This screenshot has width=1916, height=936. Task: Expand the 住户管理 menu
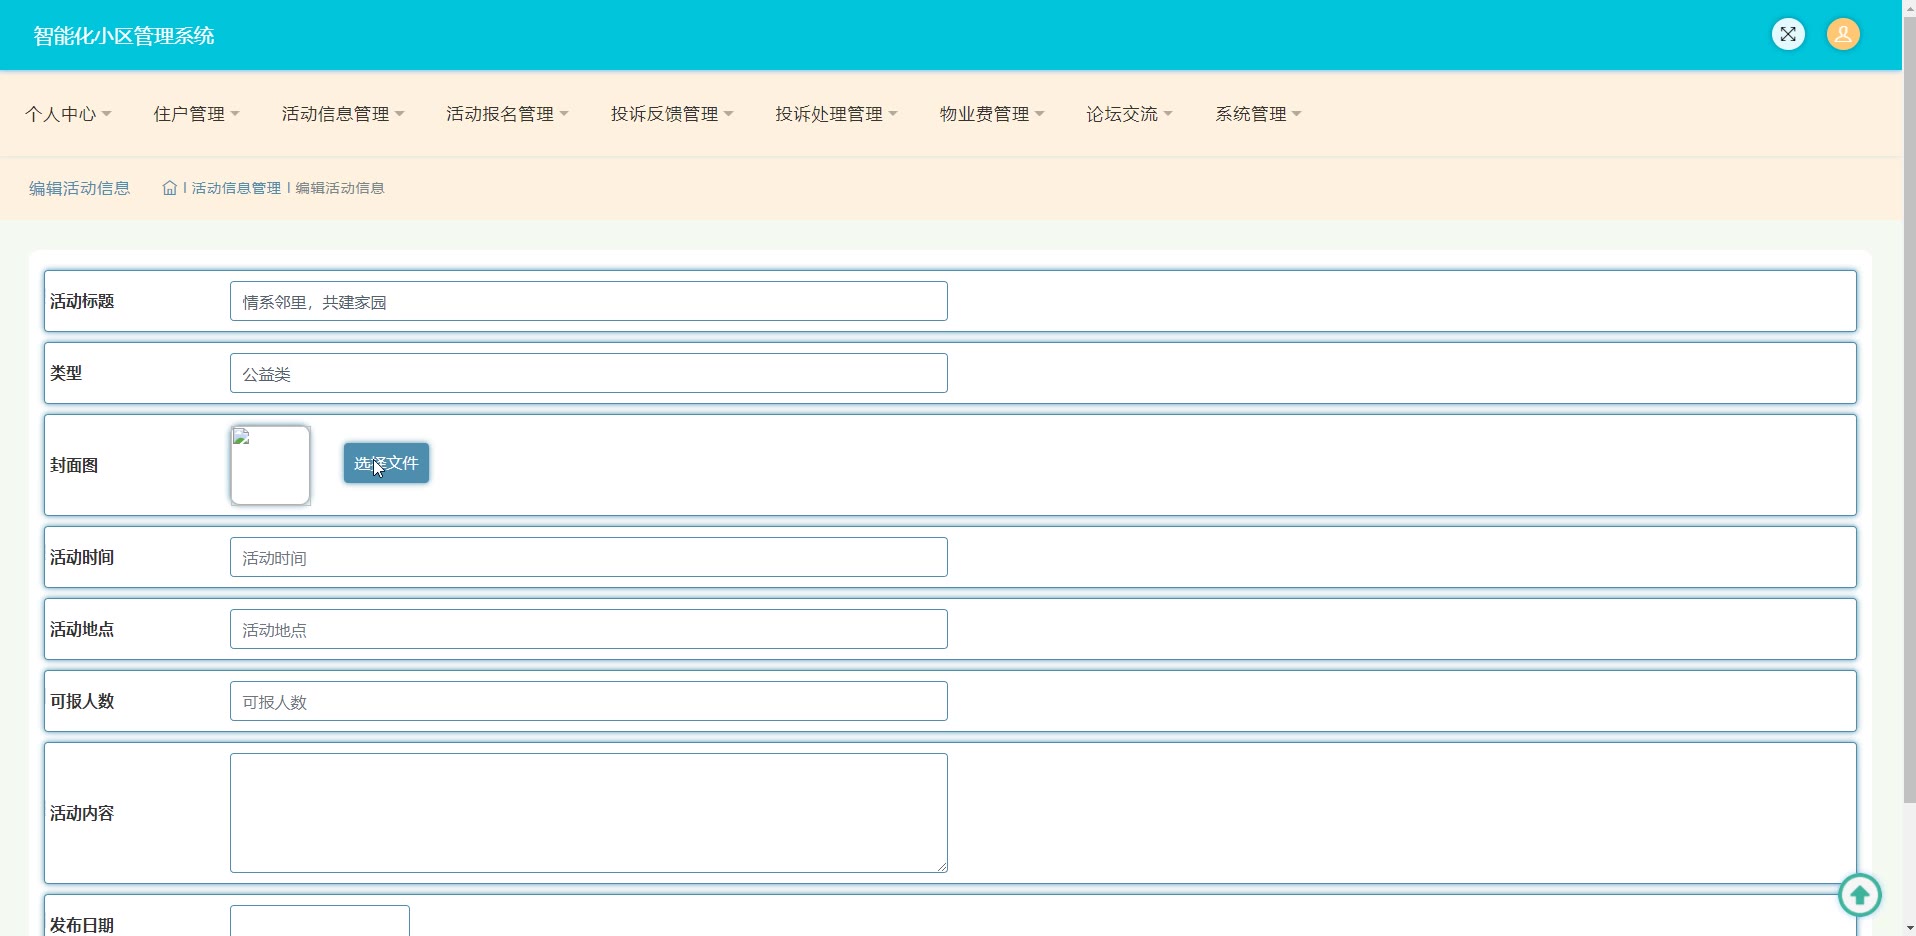tap(196, 114)
